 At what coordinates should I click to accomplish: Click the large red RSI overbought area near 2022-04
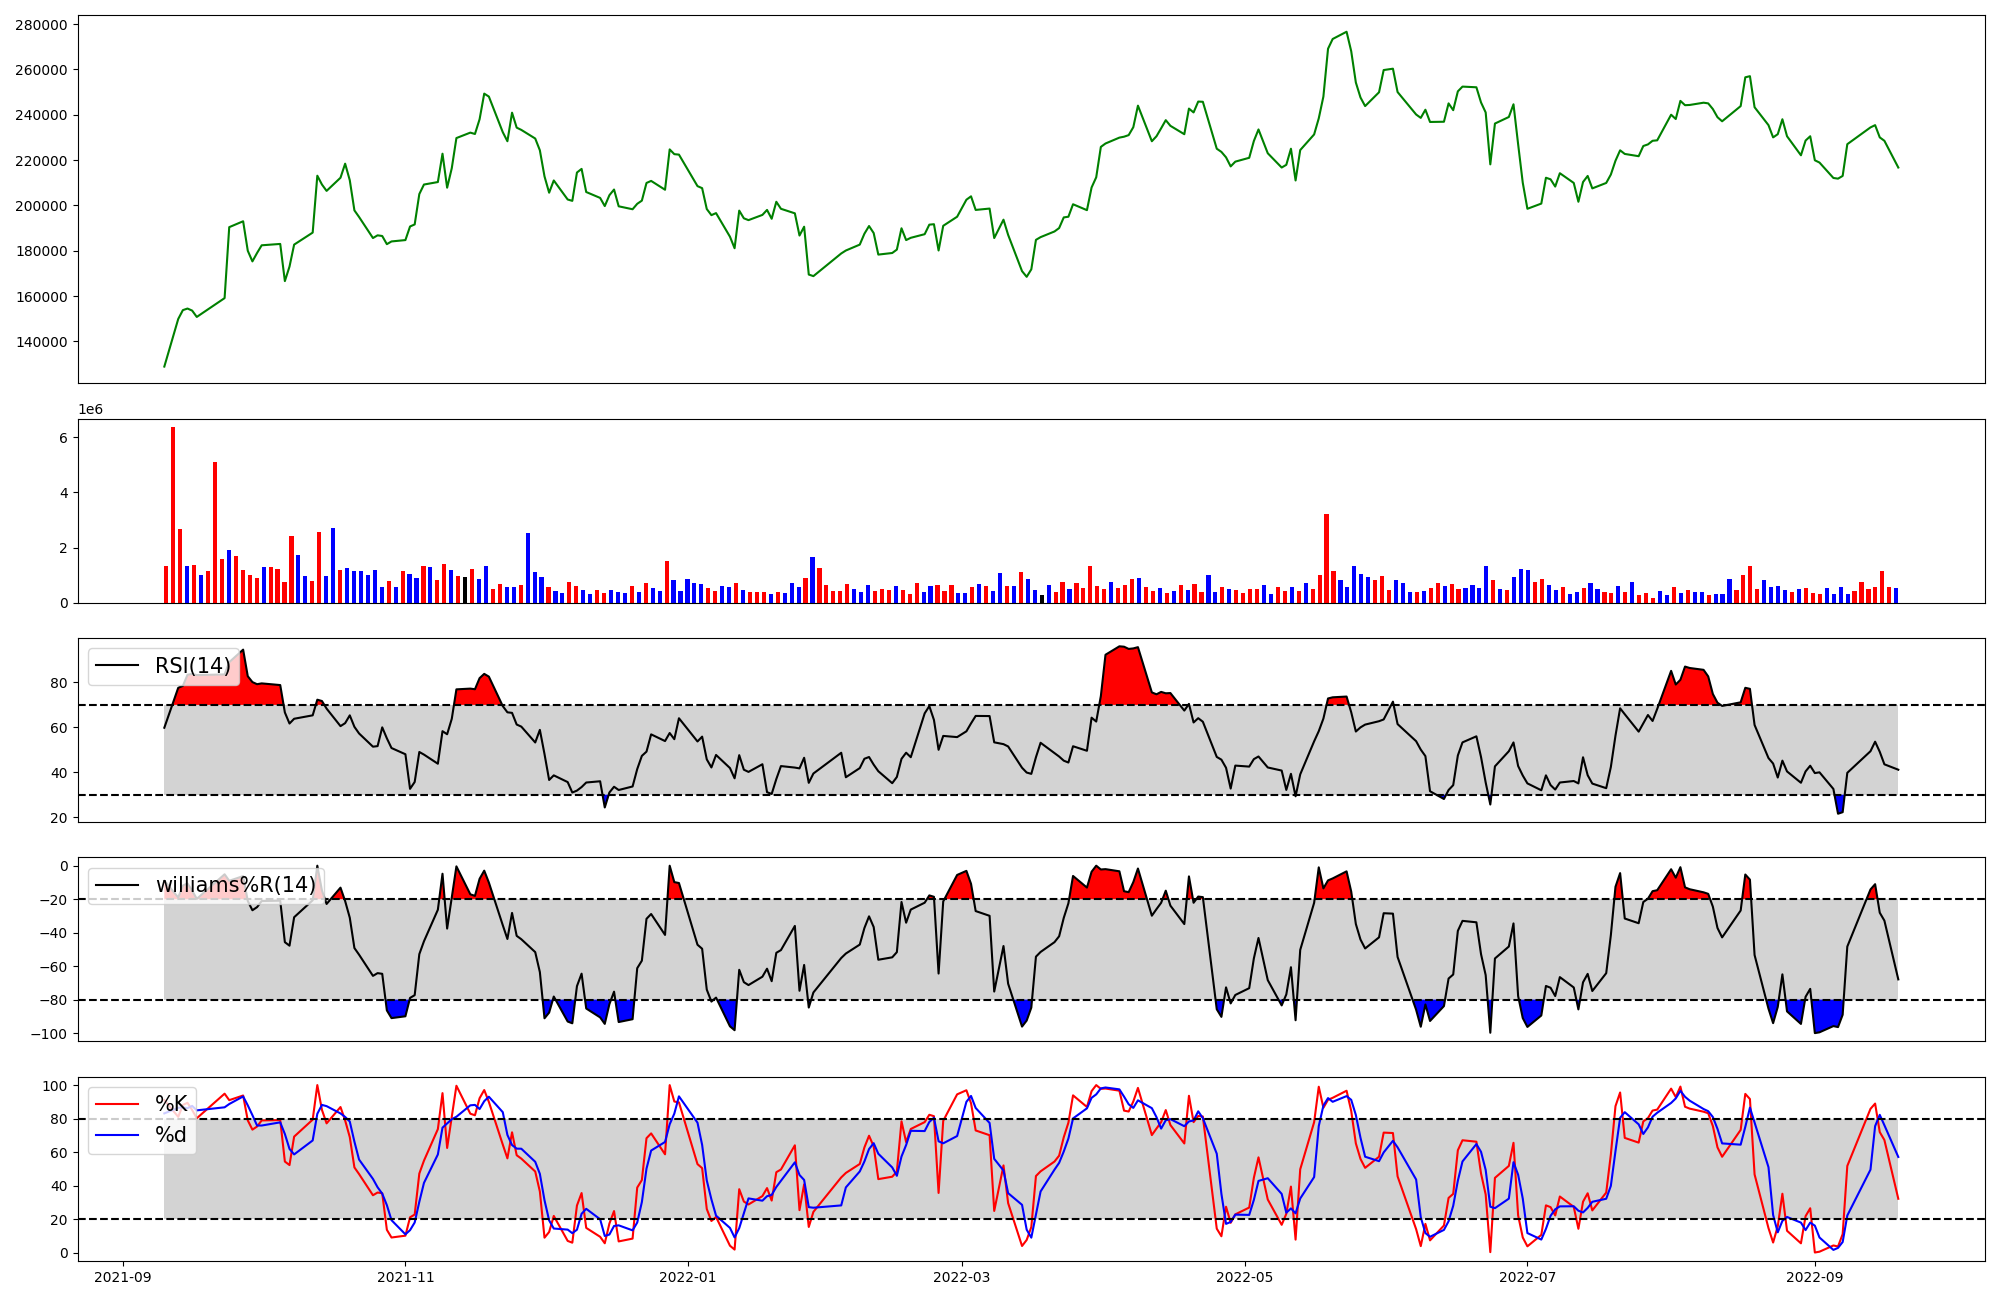click(1122, 677)
